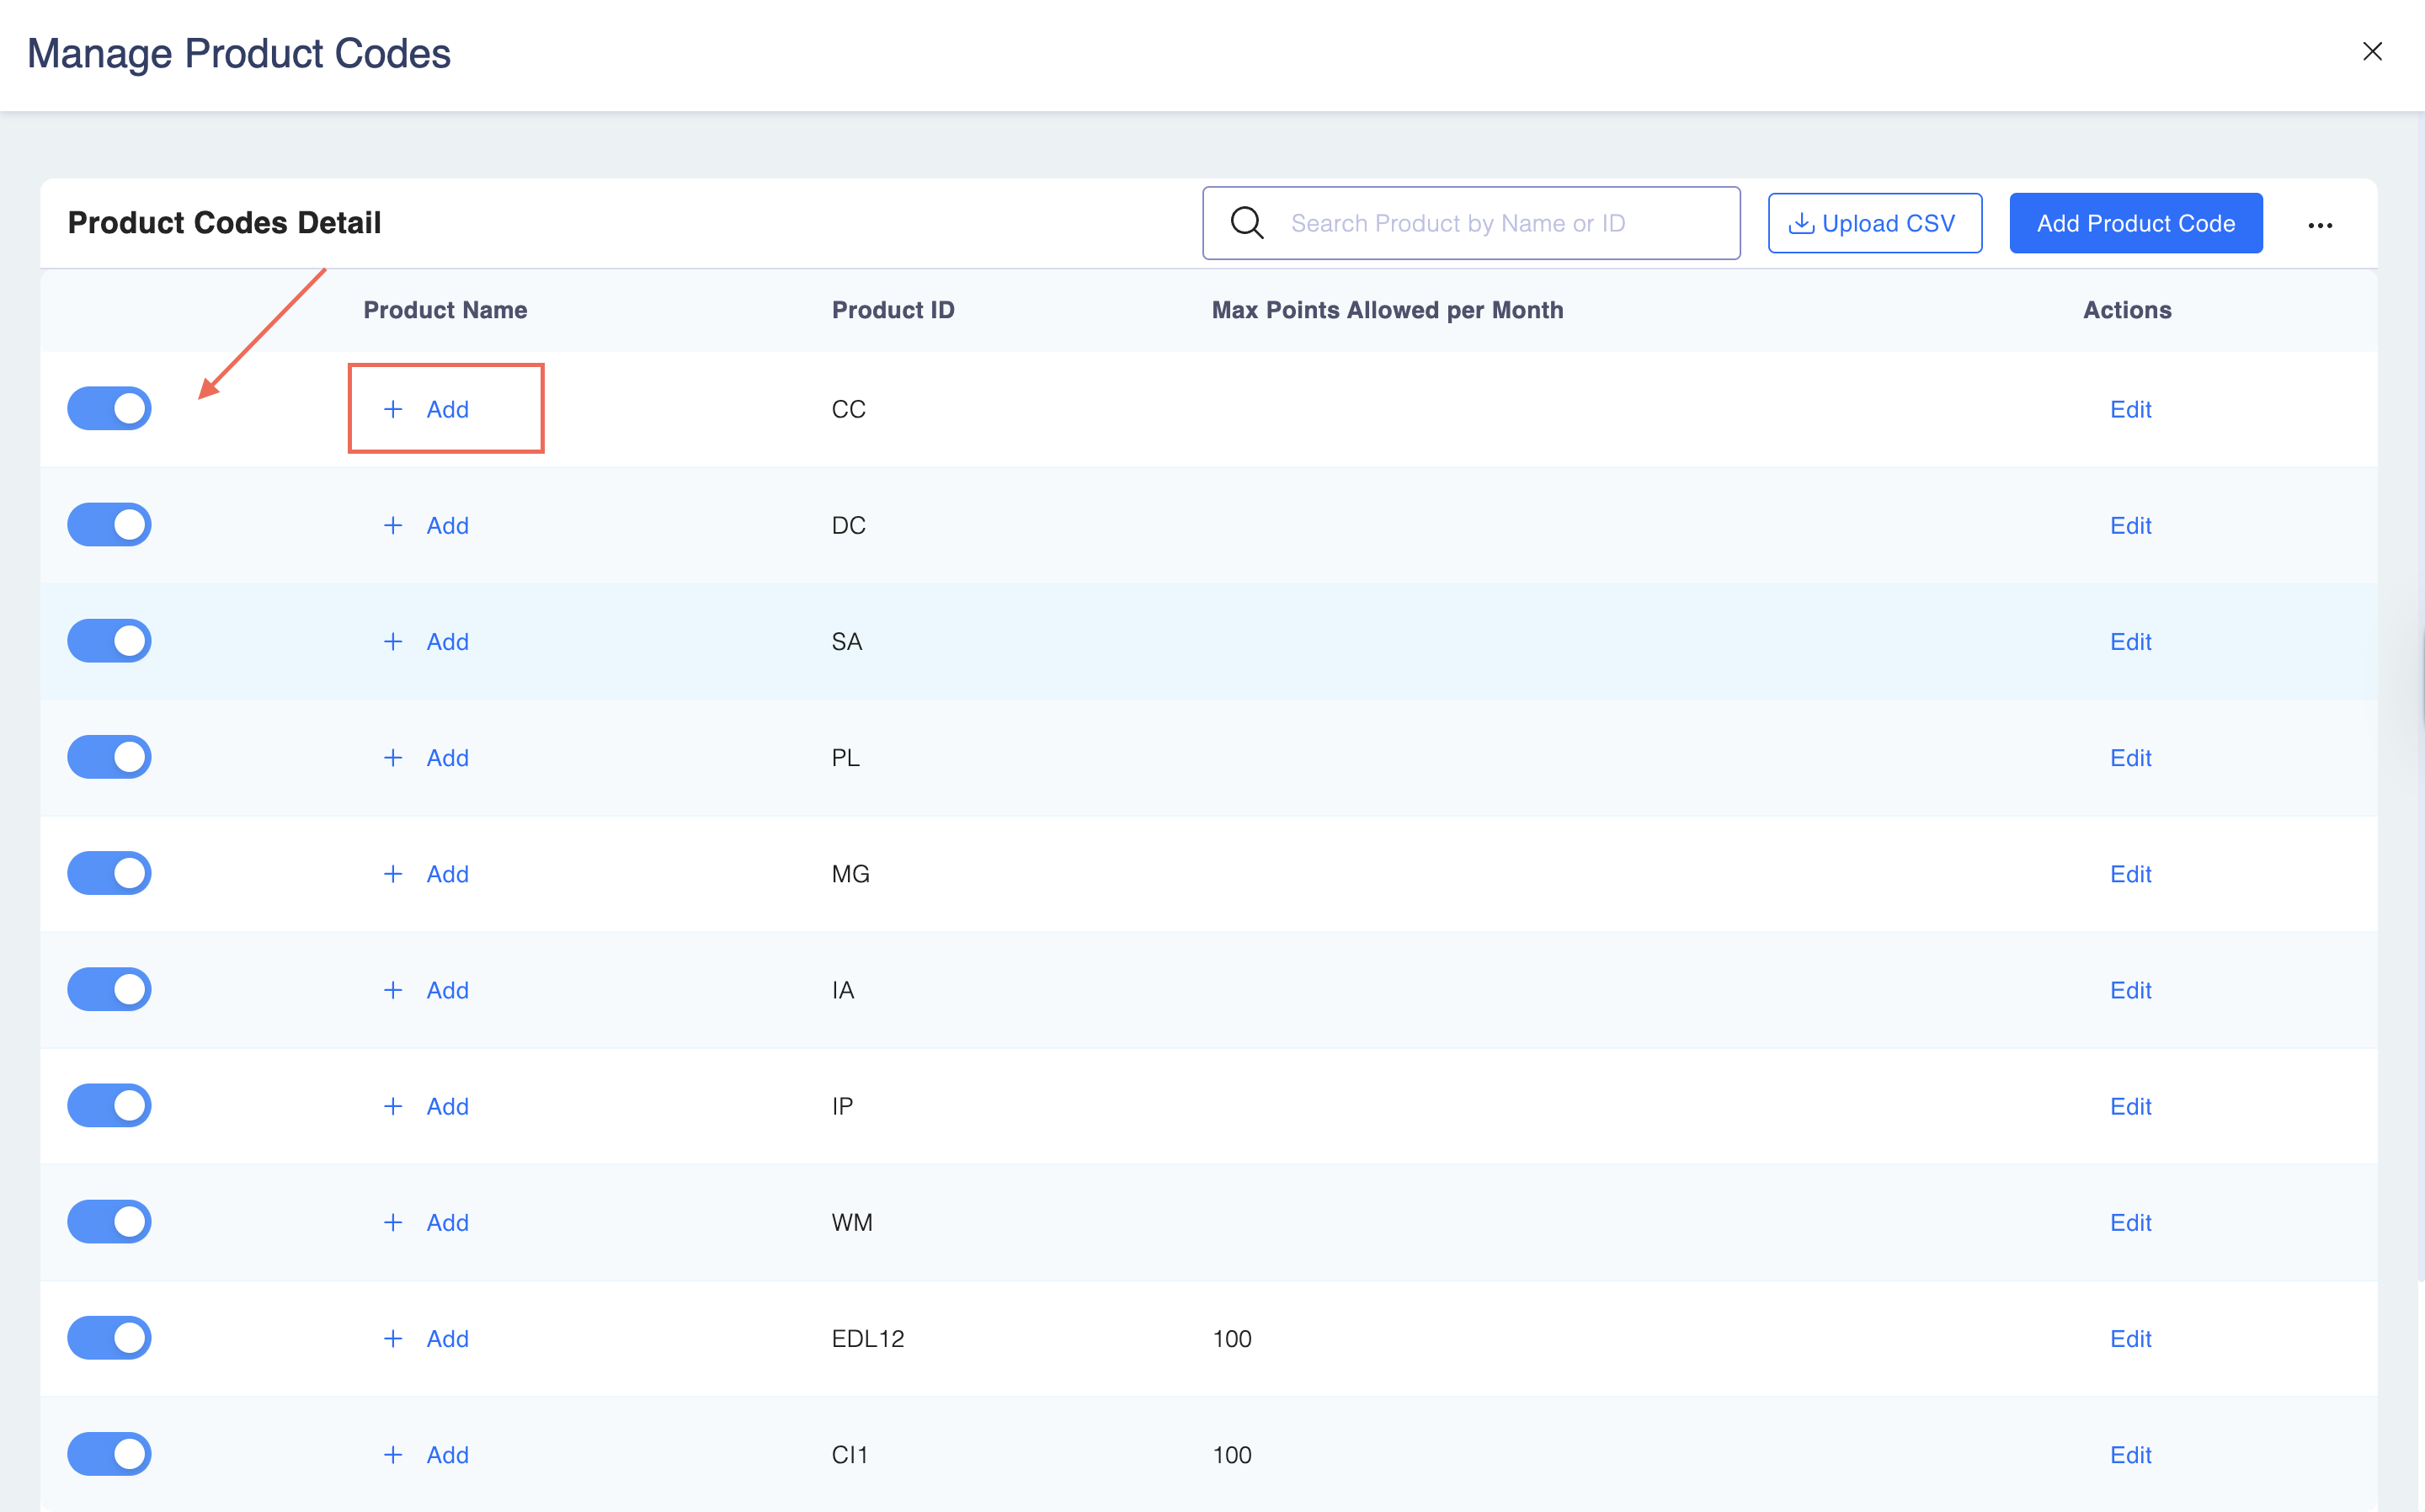Edit the EDL12 product code
Screen dimensions: 2425x1512
[x=2130, y=1338]
